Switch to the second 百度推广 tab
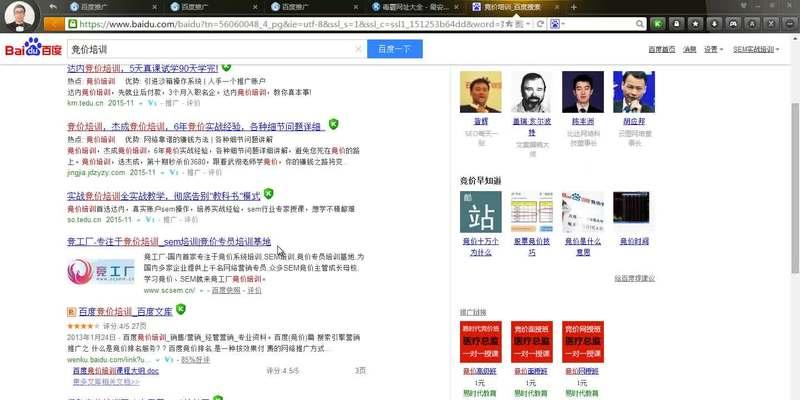 [214, 7]
